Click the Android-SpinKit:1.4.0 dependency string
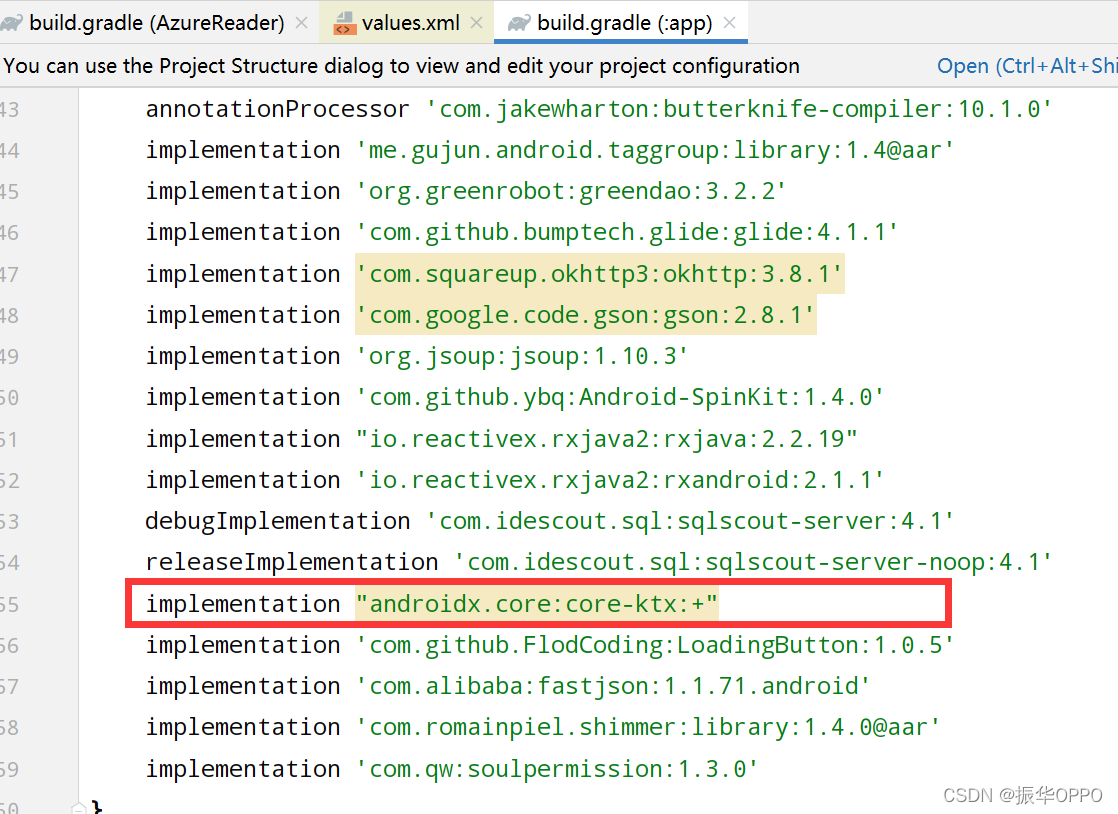 [620, 397]
